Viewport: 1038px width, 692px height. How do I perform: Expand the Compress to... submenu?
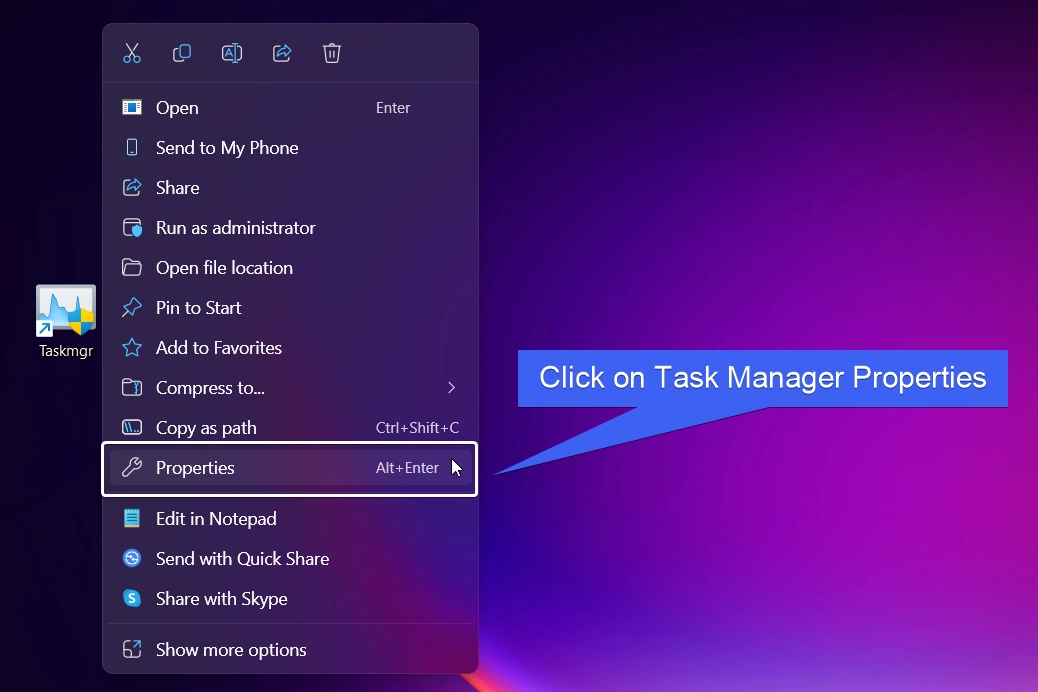point(290,388)
